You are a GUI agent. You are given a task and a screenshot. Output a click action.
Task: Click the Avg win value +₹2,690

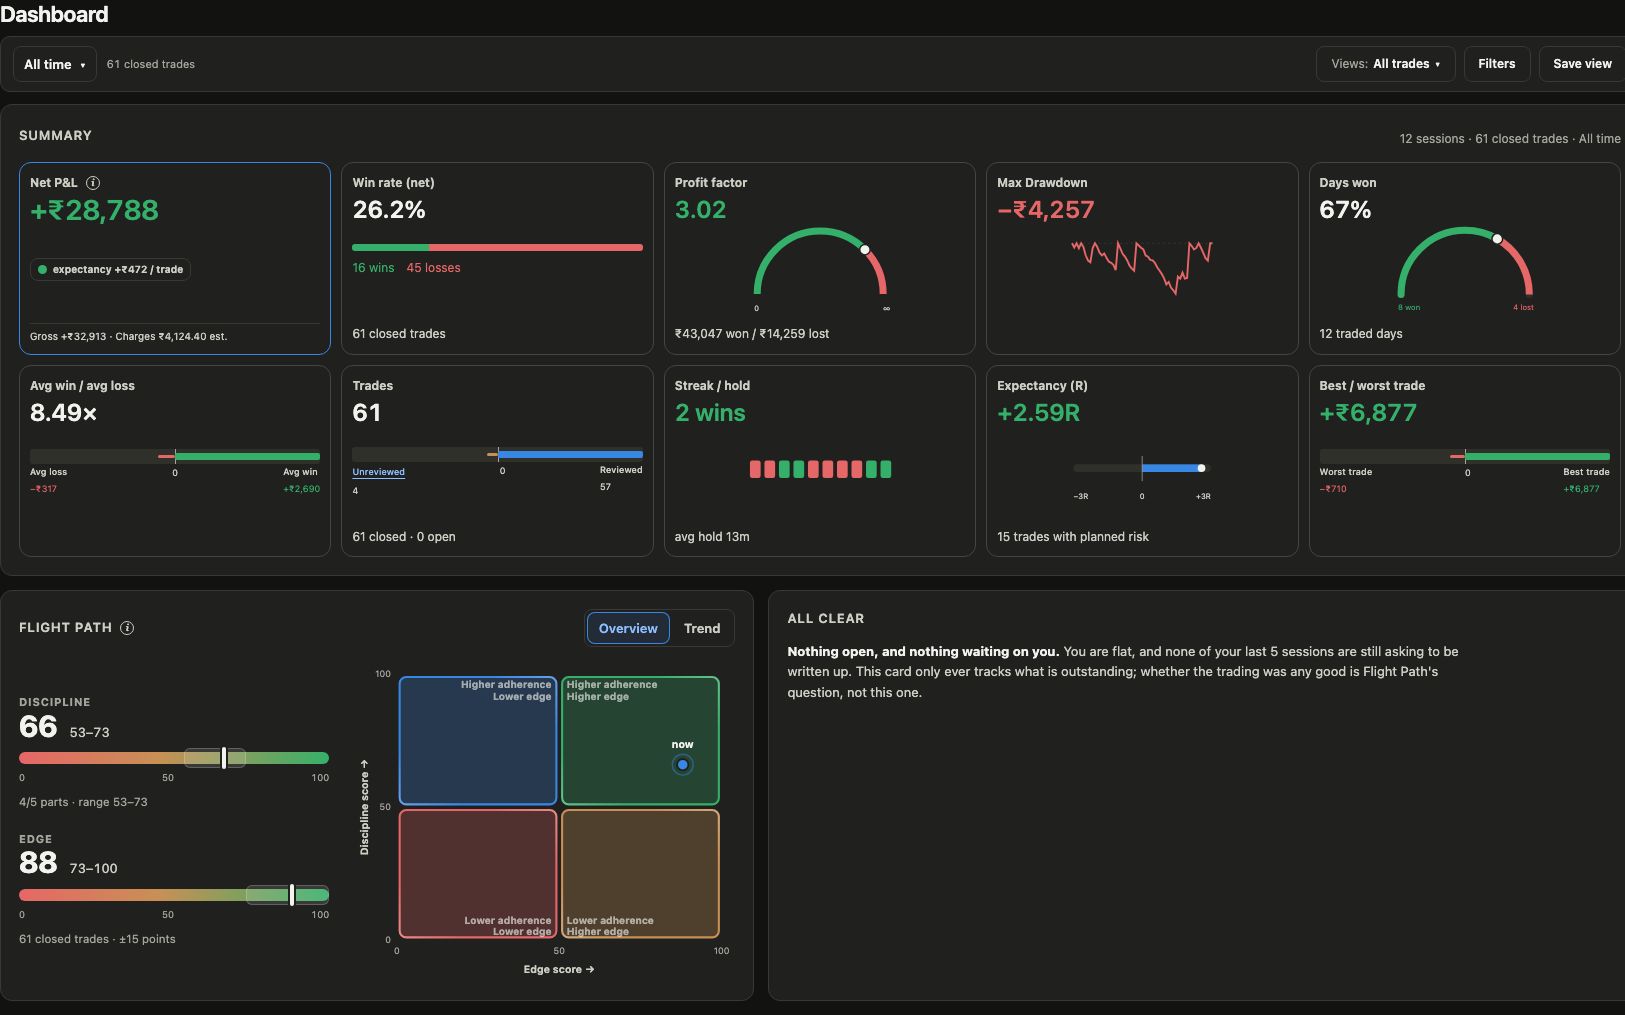[x=301, y=489]
